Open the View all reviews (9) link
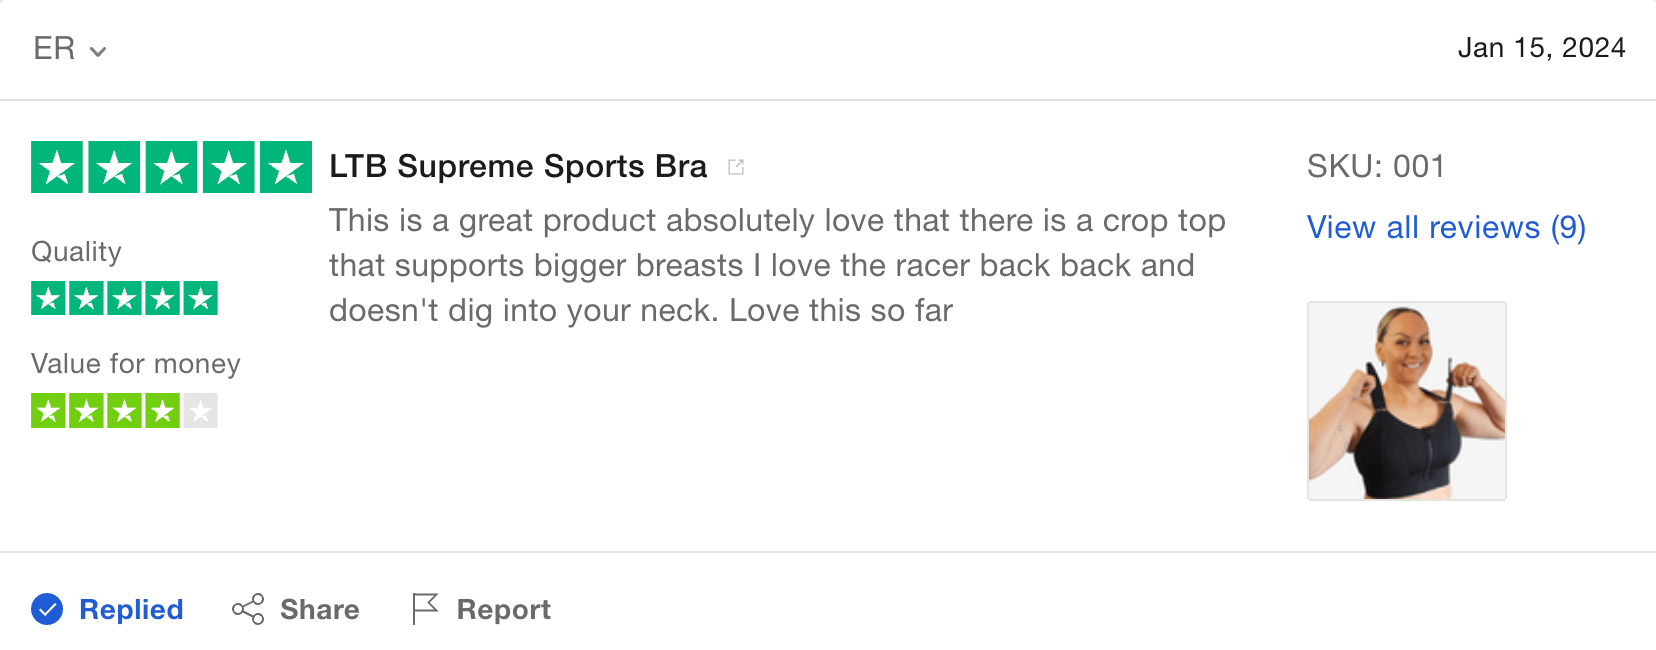Image resolution: width=1656 pixels, height=650 pixels. pyautogui.click(x=1446, y=228)
